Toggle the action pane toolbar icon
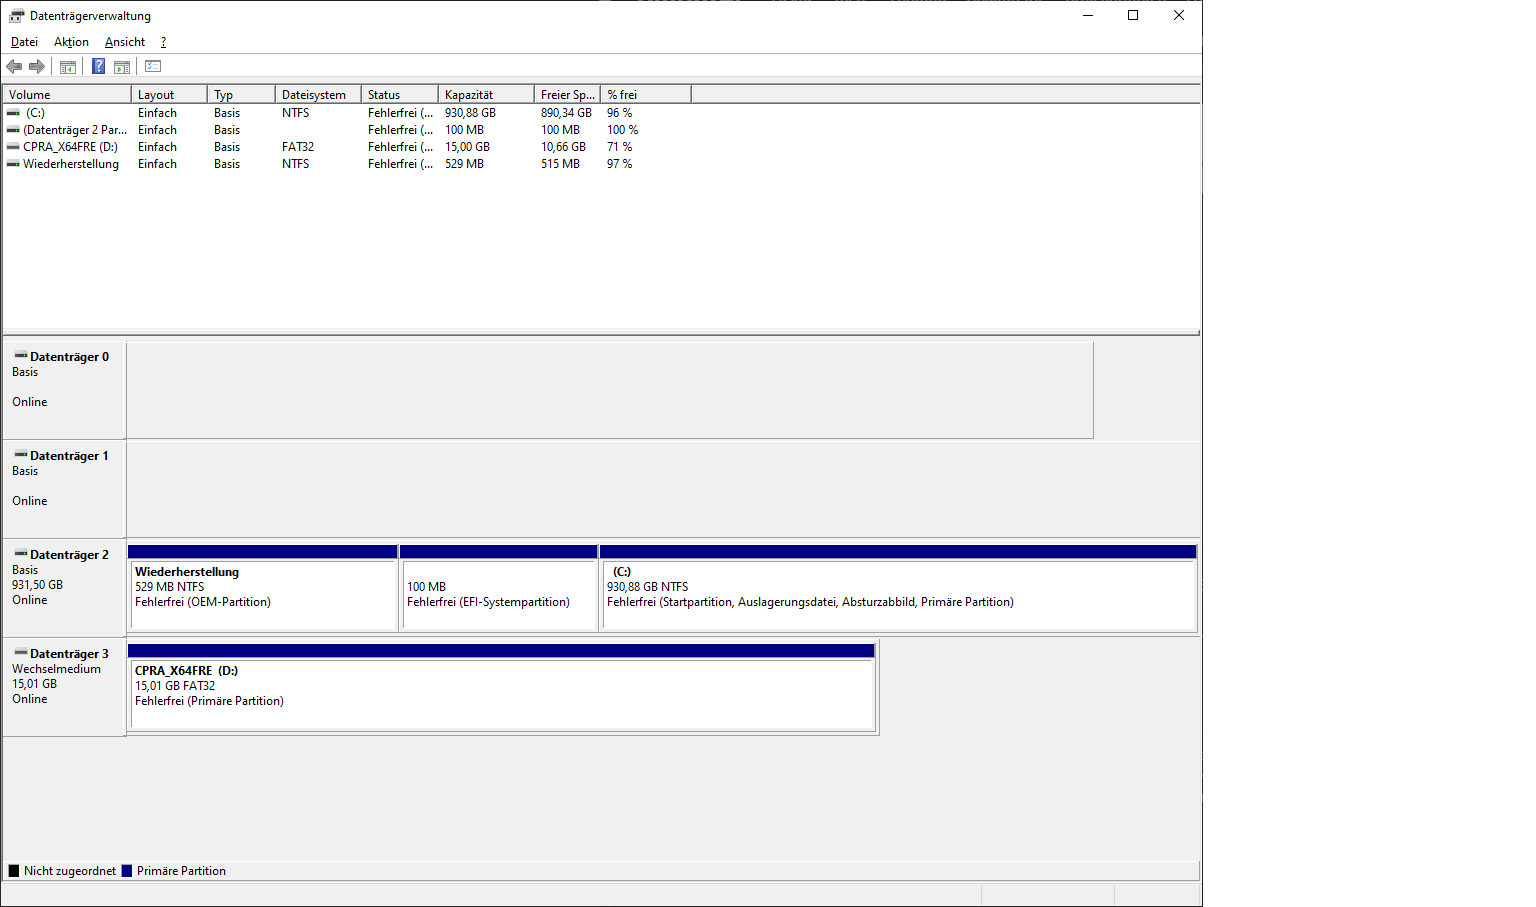Image resolution: width=1536 pixels, height=907 pixels. pyautogui.click(x=122, y=67)
